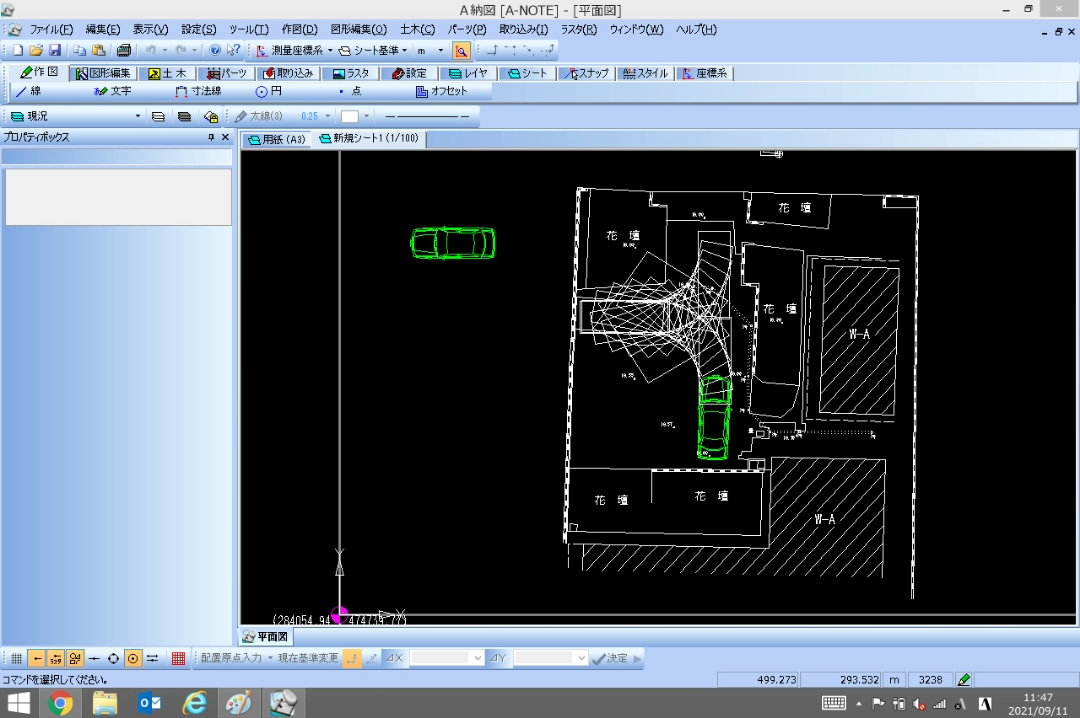Click the red grid icon
Image resolution: width=1080 pixels, height=718 pixels.
178,659
